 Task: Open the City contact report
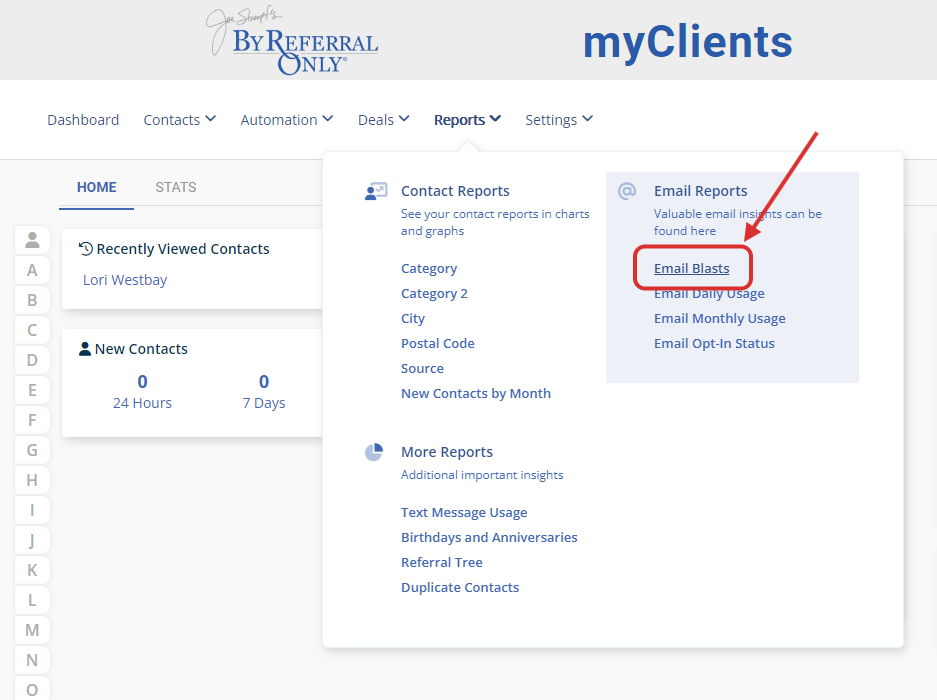click(413, 319)
